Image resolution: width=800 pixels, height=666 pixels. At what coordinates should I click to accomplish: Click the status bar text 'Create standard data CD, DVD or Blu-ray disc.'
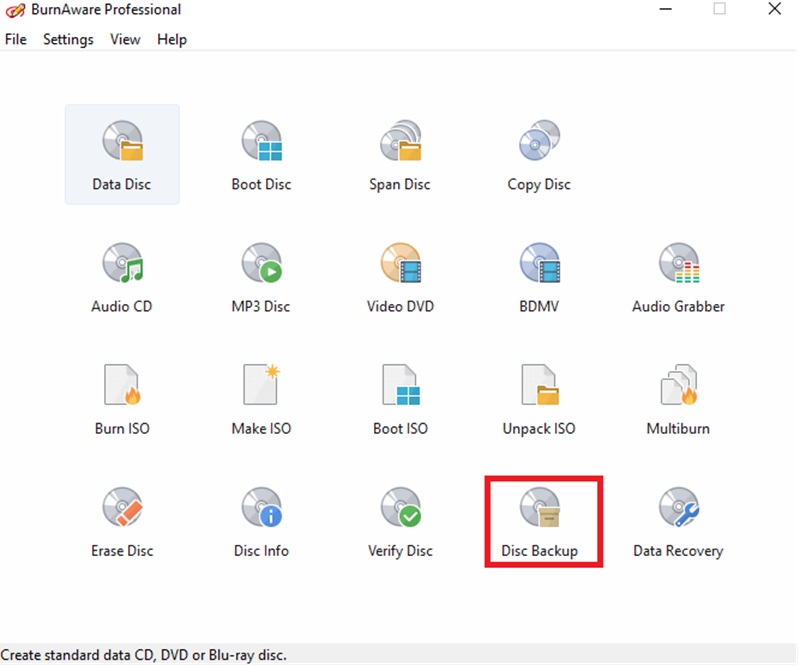pos(143,655)
